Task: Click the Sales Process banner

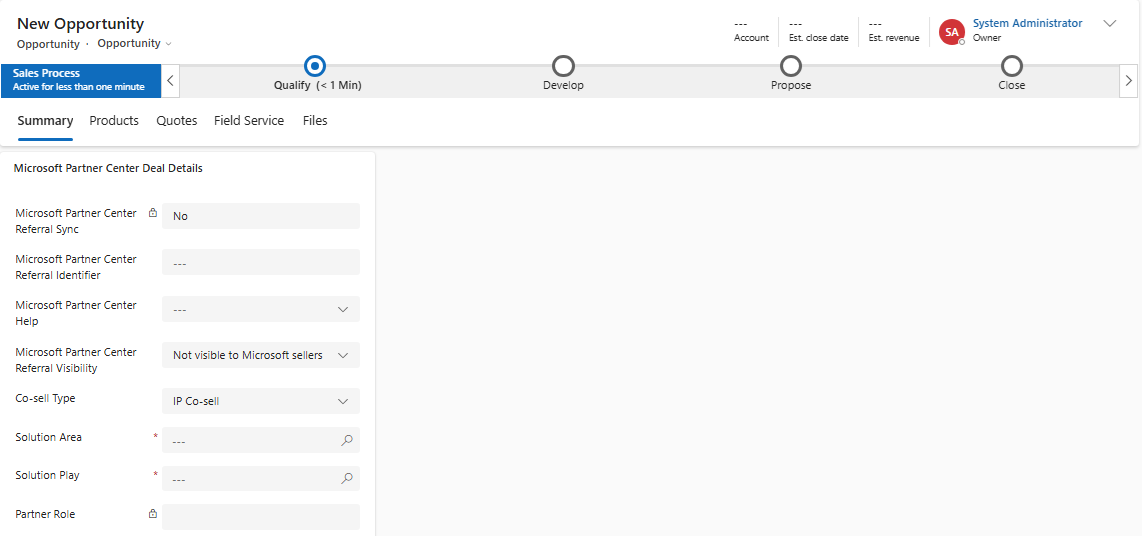Action: point(81,80)
